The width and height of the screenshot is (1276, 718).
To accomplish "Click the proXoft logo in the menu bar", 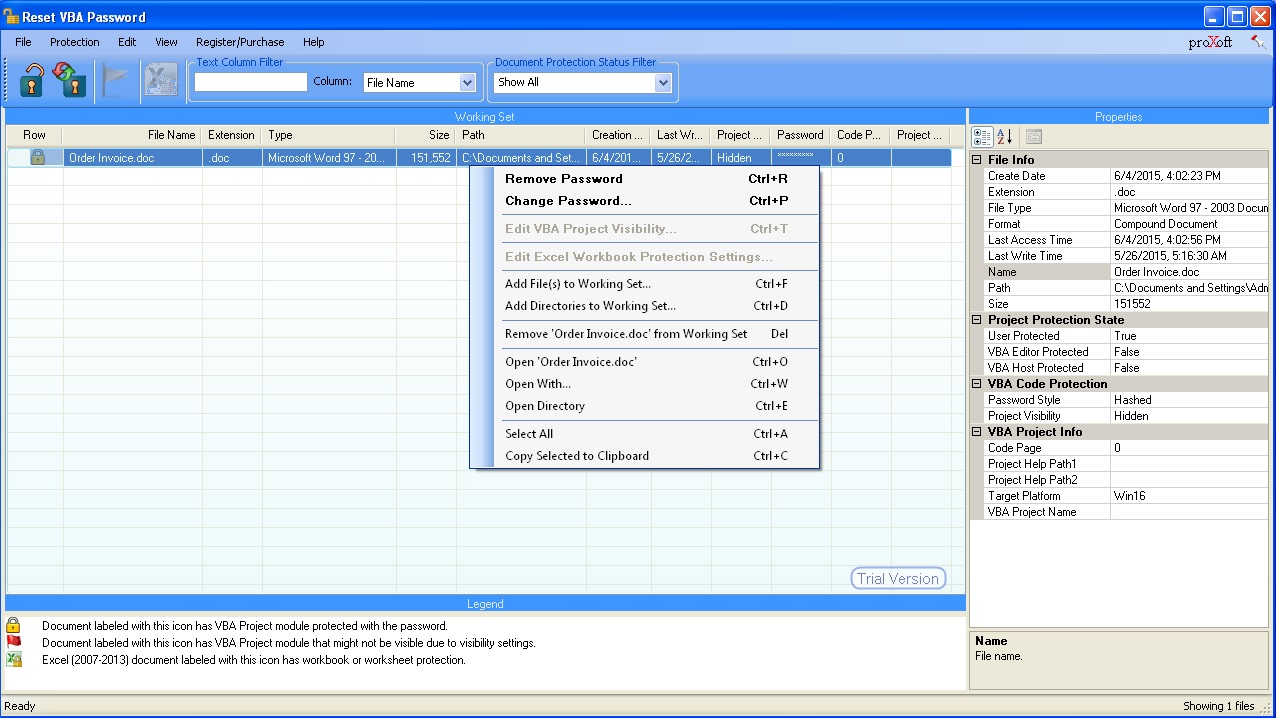I will (1210, 42).
